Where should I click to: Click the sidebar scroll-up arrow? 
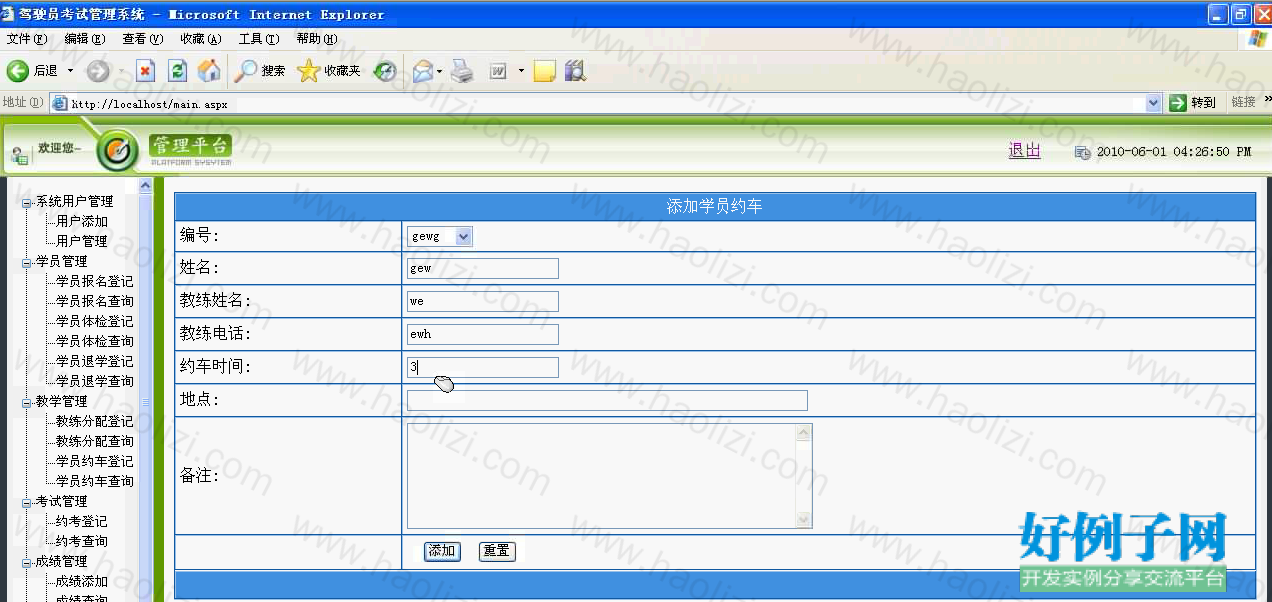[145, 186]
